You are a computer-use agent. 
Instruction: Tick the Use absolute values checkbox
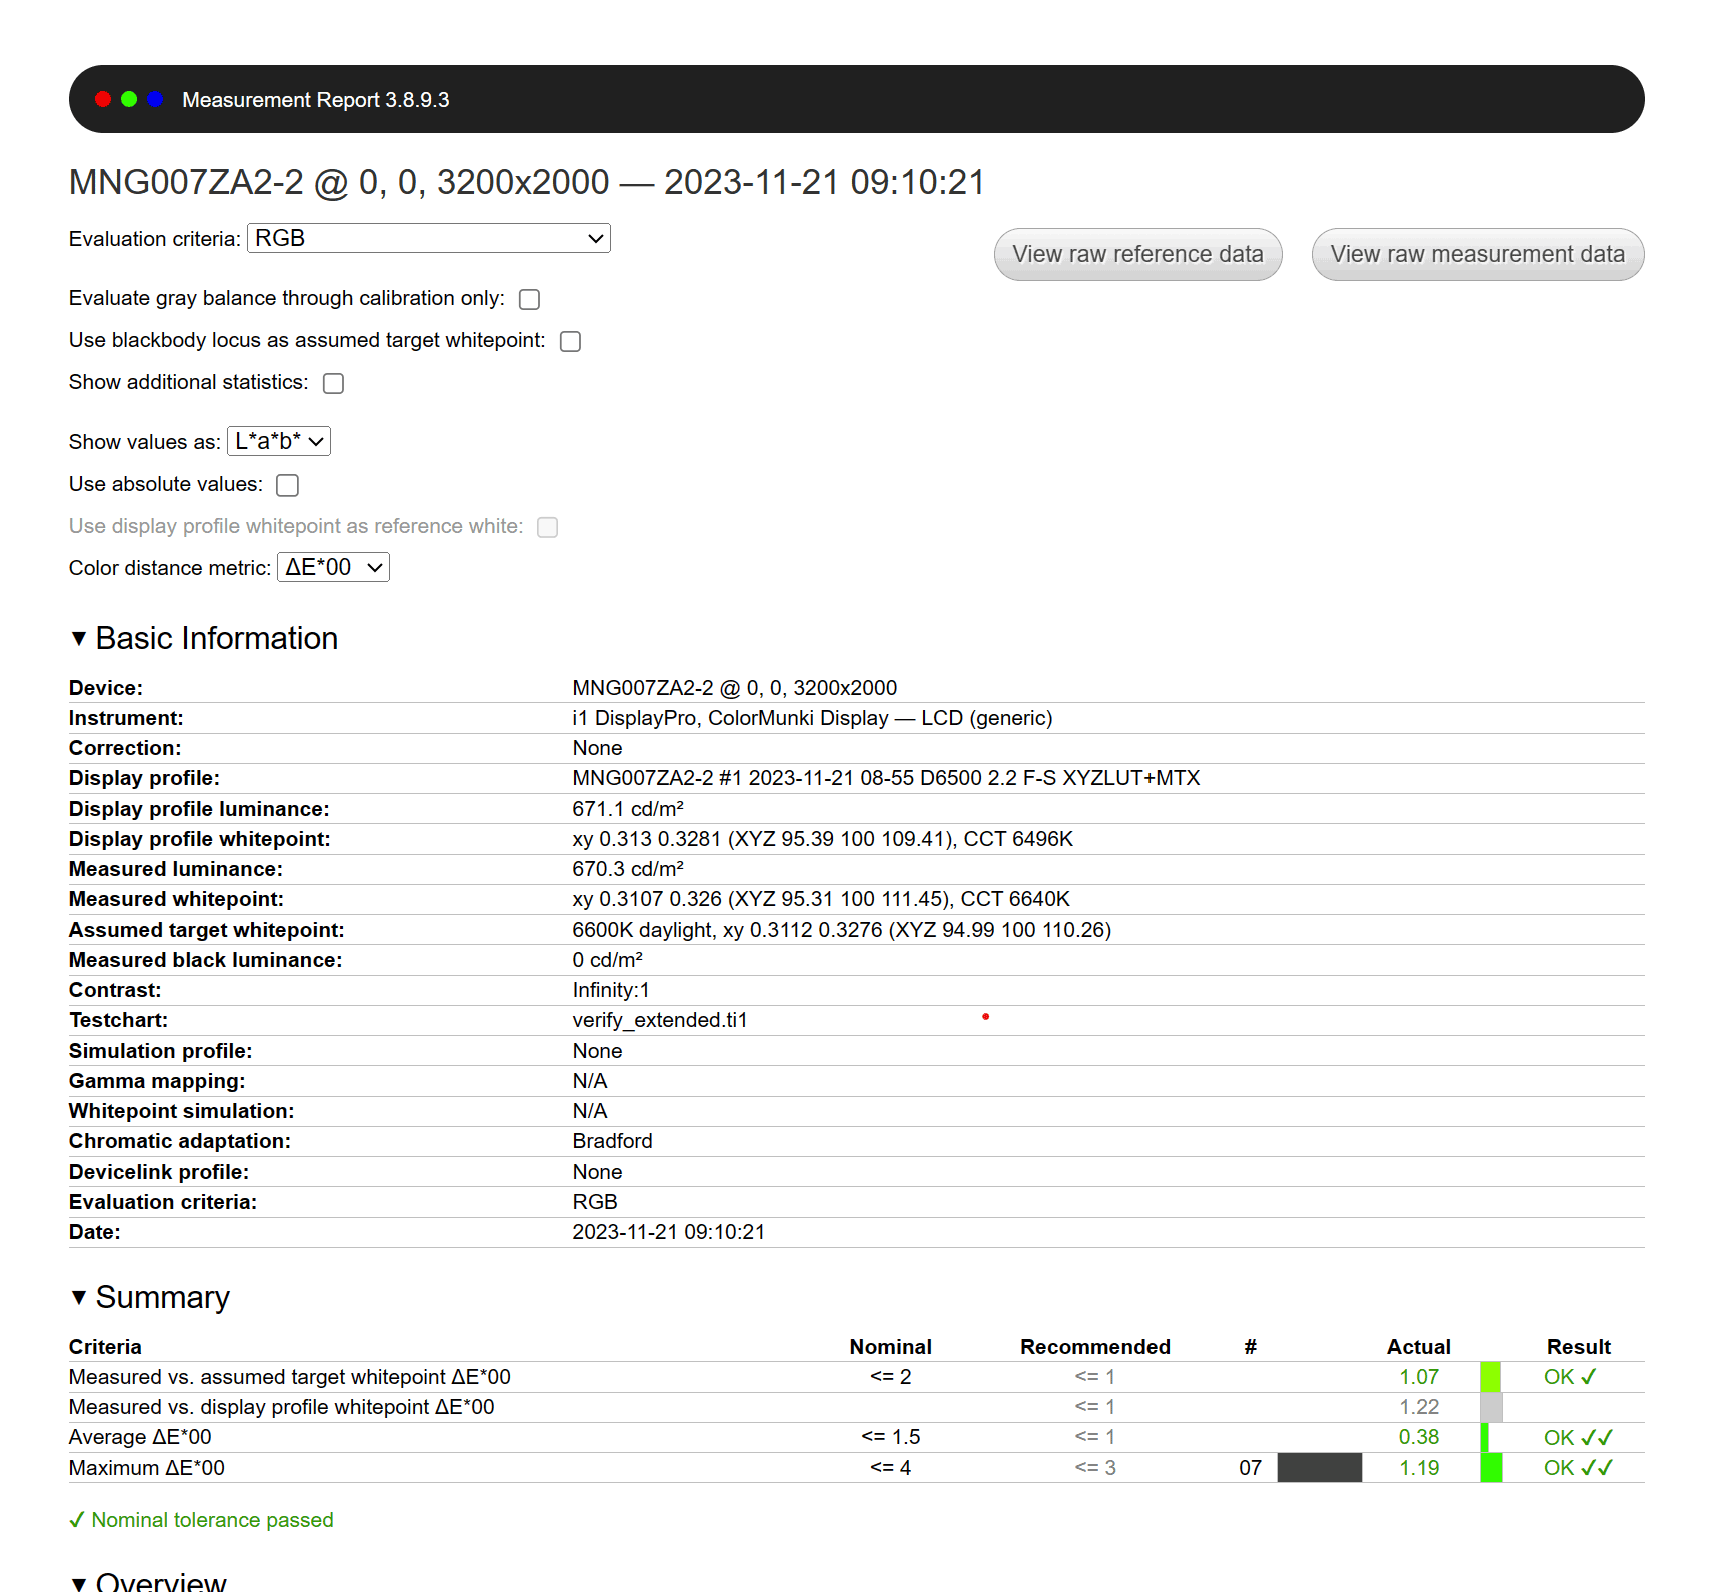pyautogui.click(x=288, y=486)
